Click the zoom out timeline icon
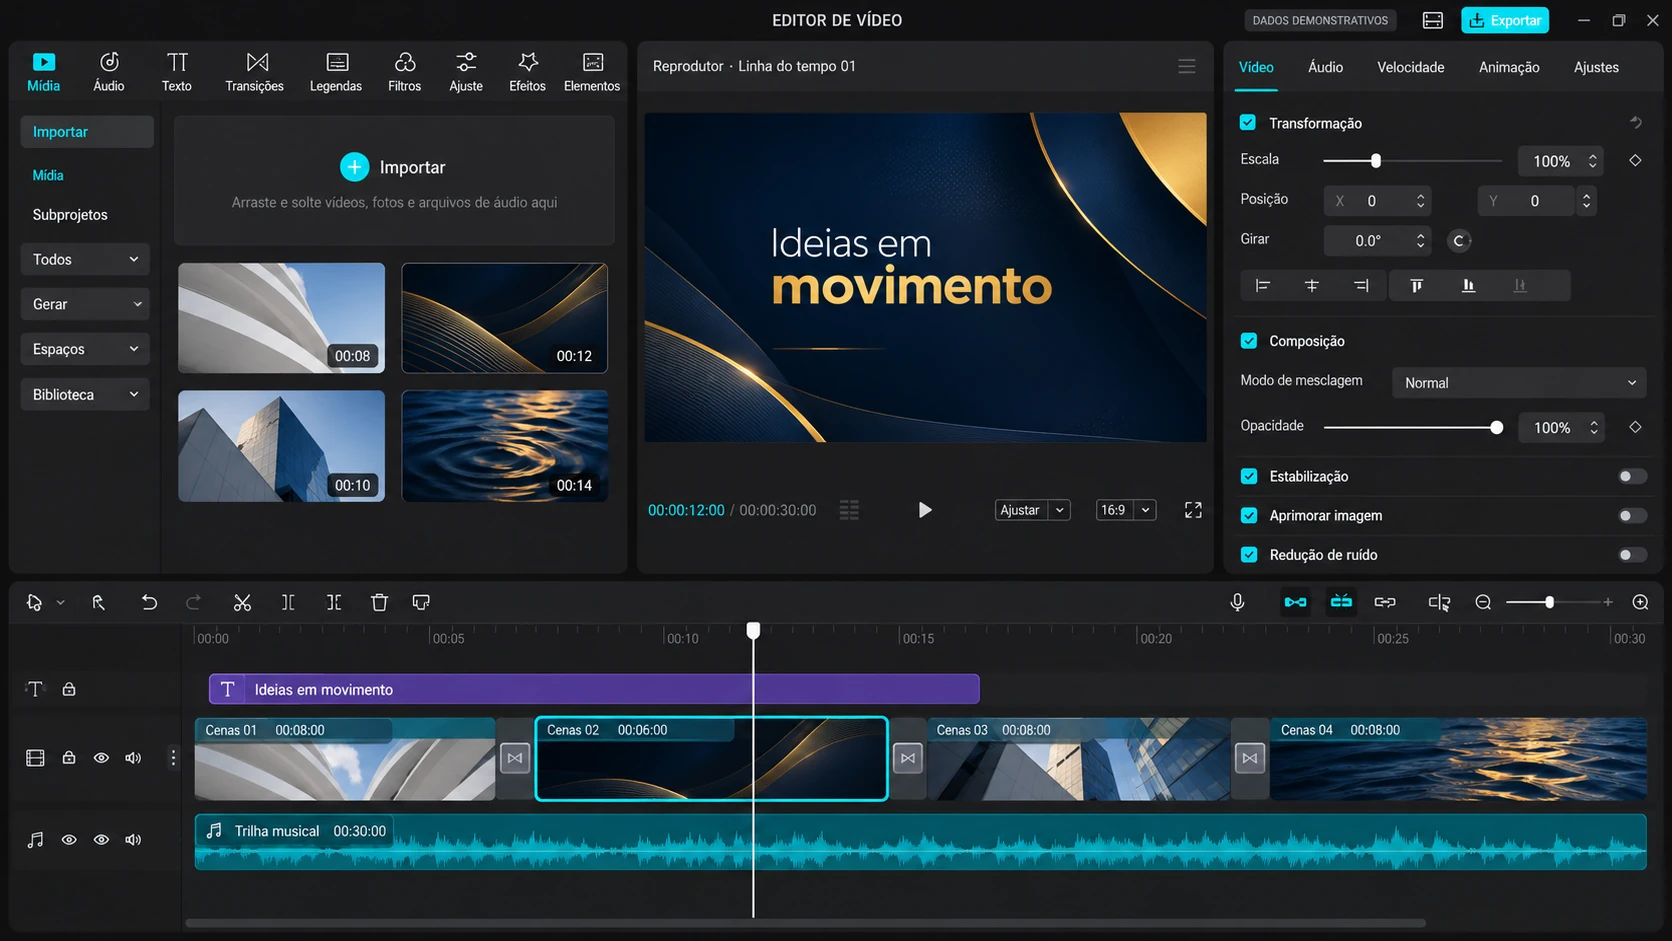Viewport: 1672px width, 941px height. [1483, 602]
